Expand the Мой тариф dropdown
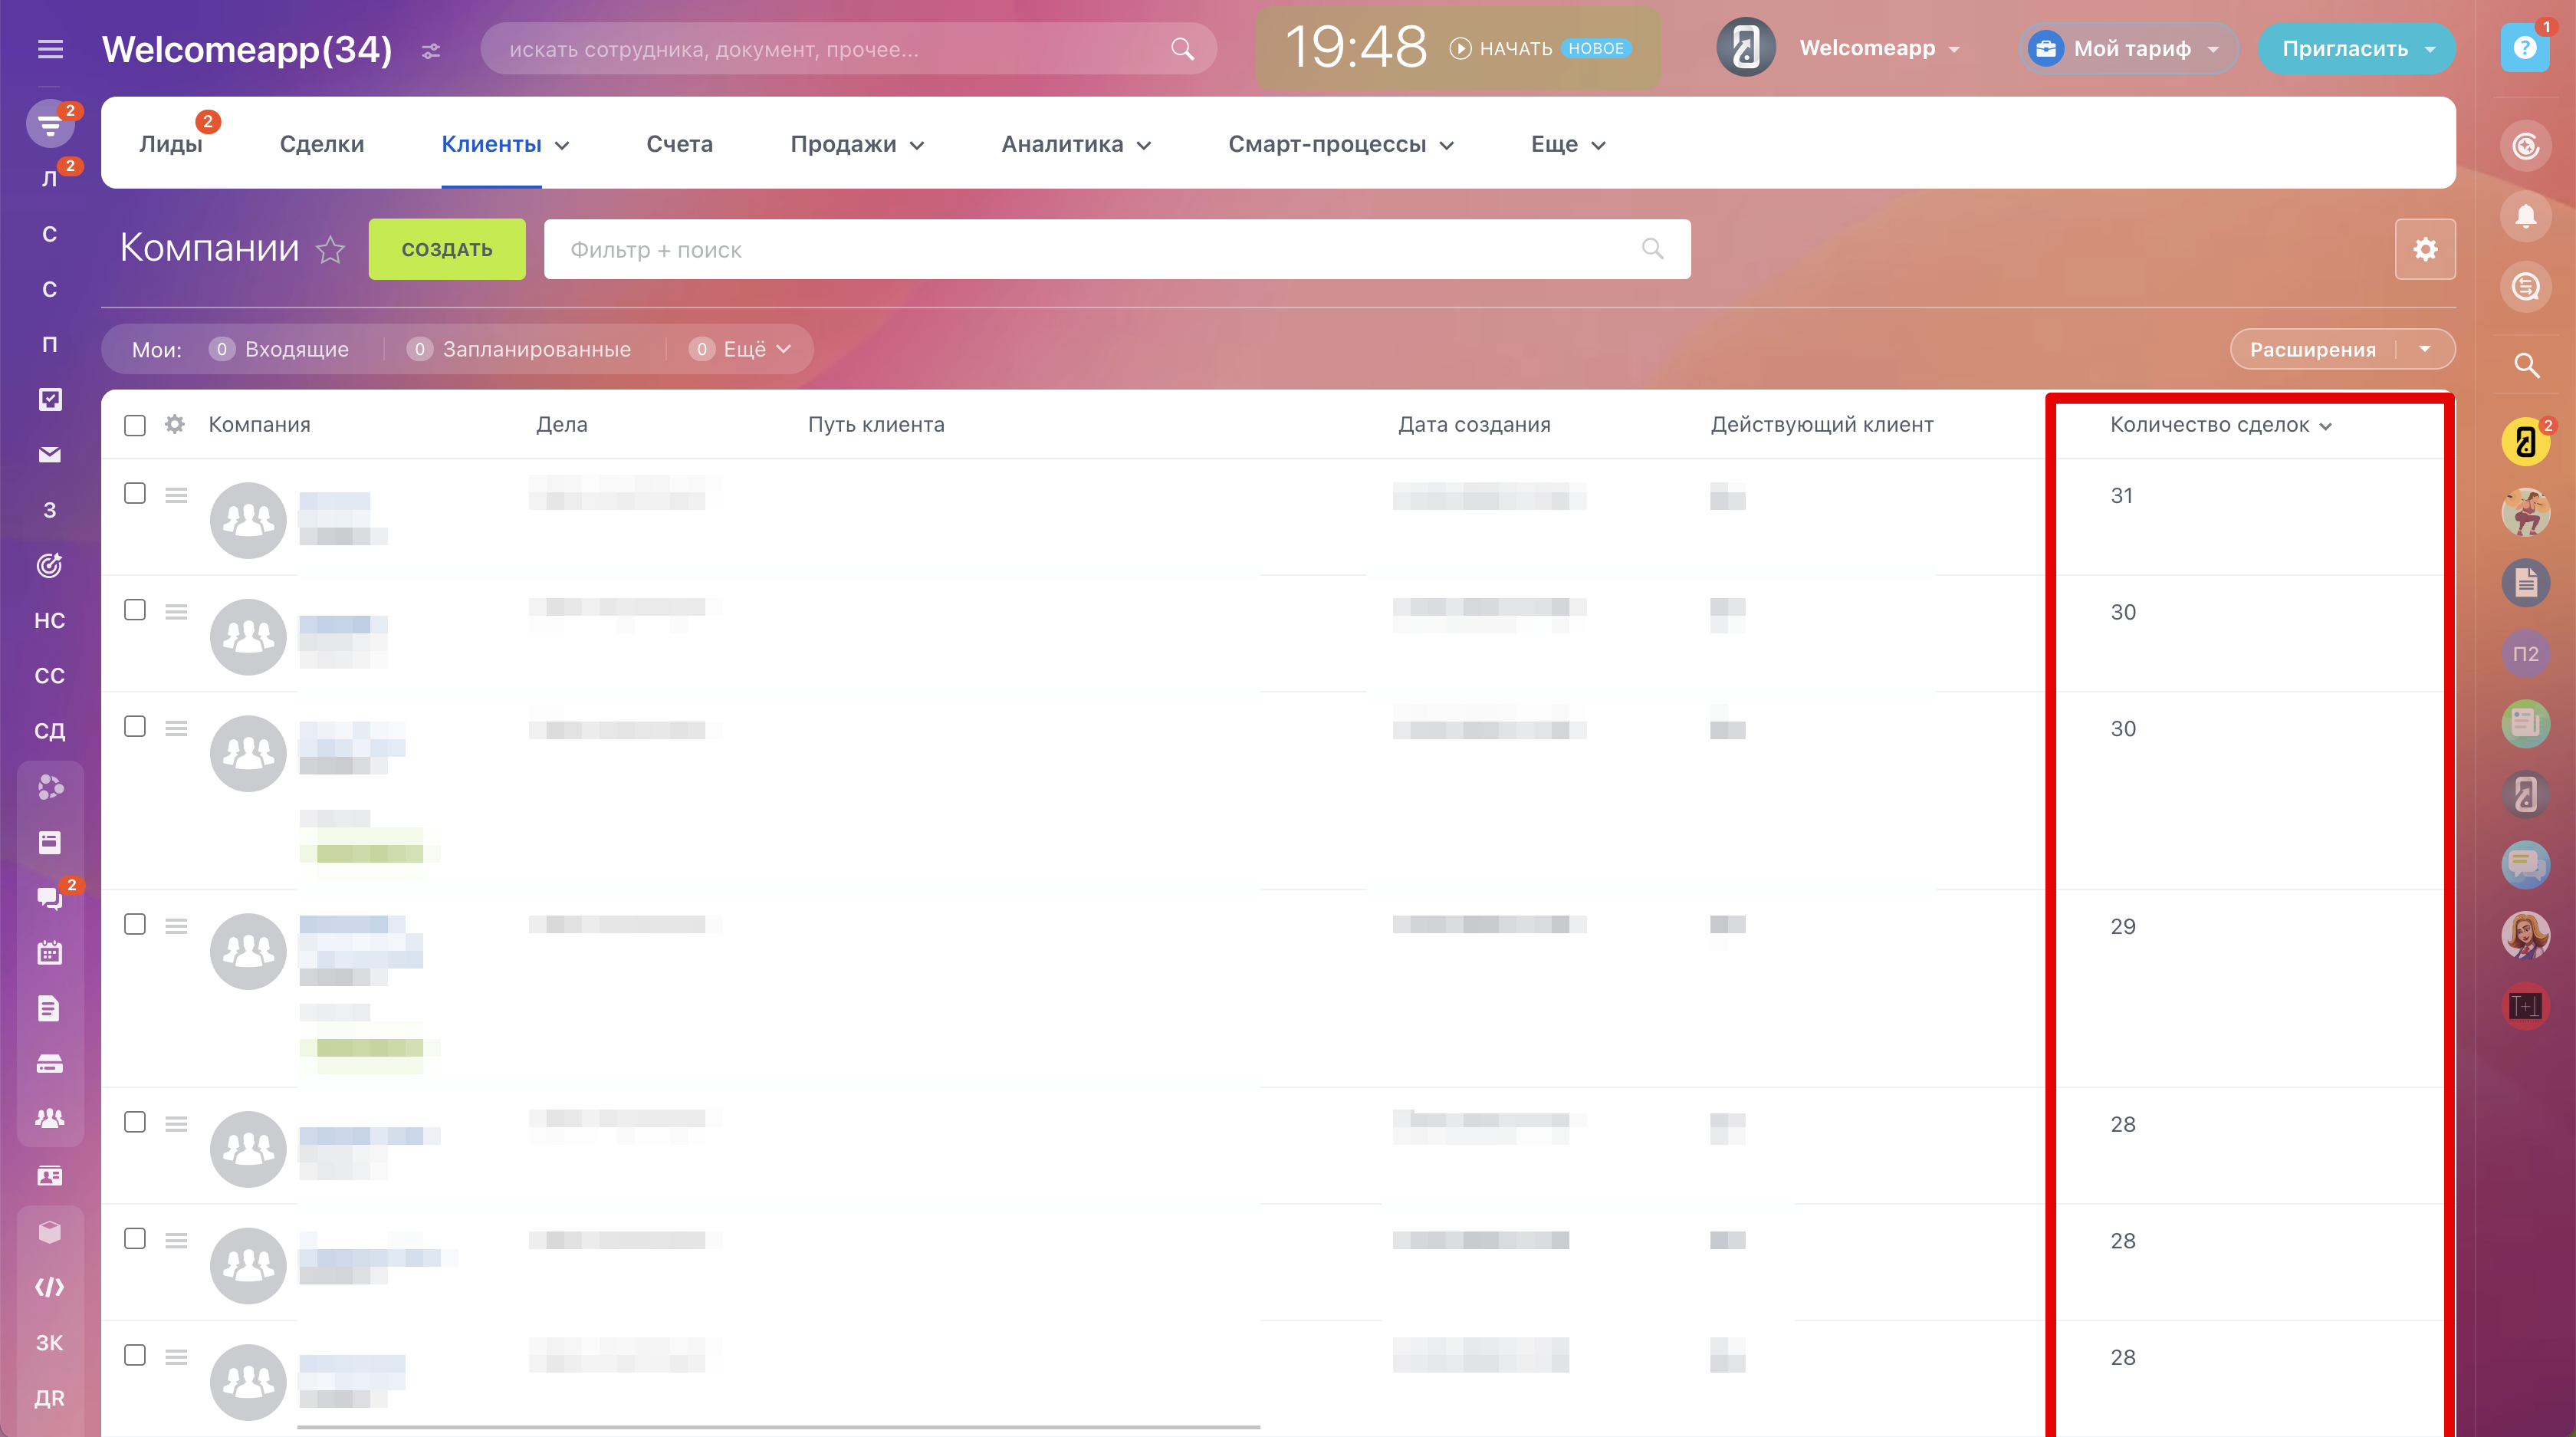The image size is (2576, 1437). pos(2213,49)
